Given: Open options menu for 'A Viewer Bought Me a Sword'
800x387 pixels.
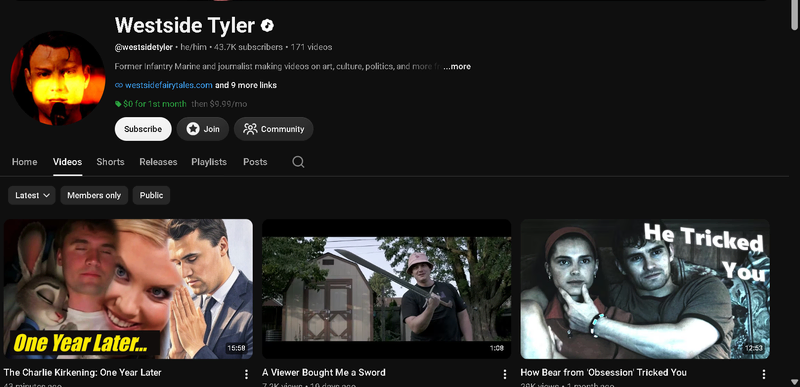Looking at the screenshot, I should pyautogui.click(x=505, y=375).
